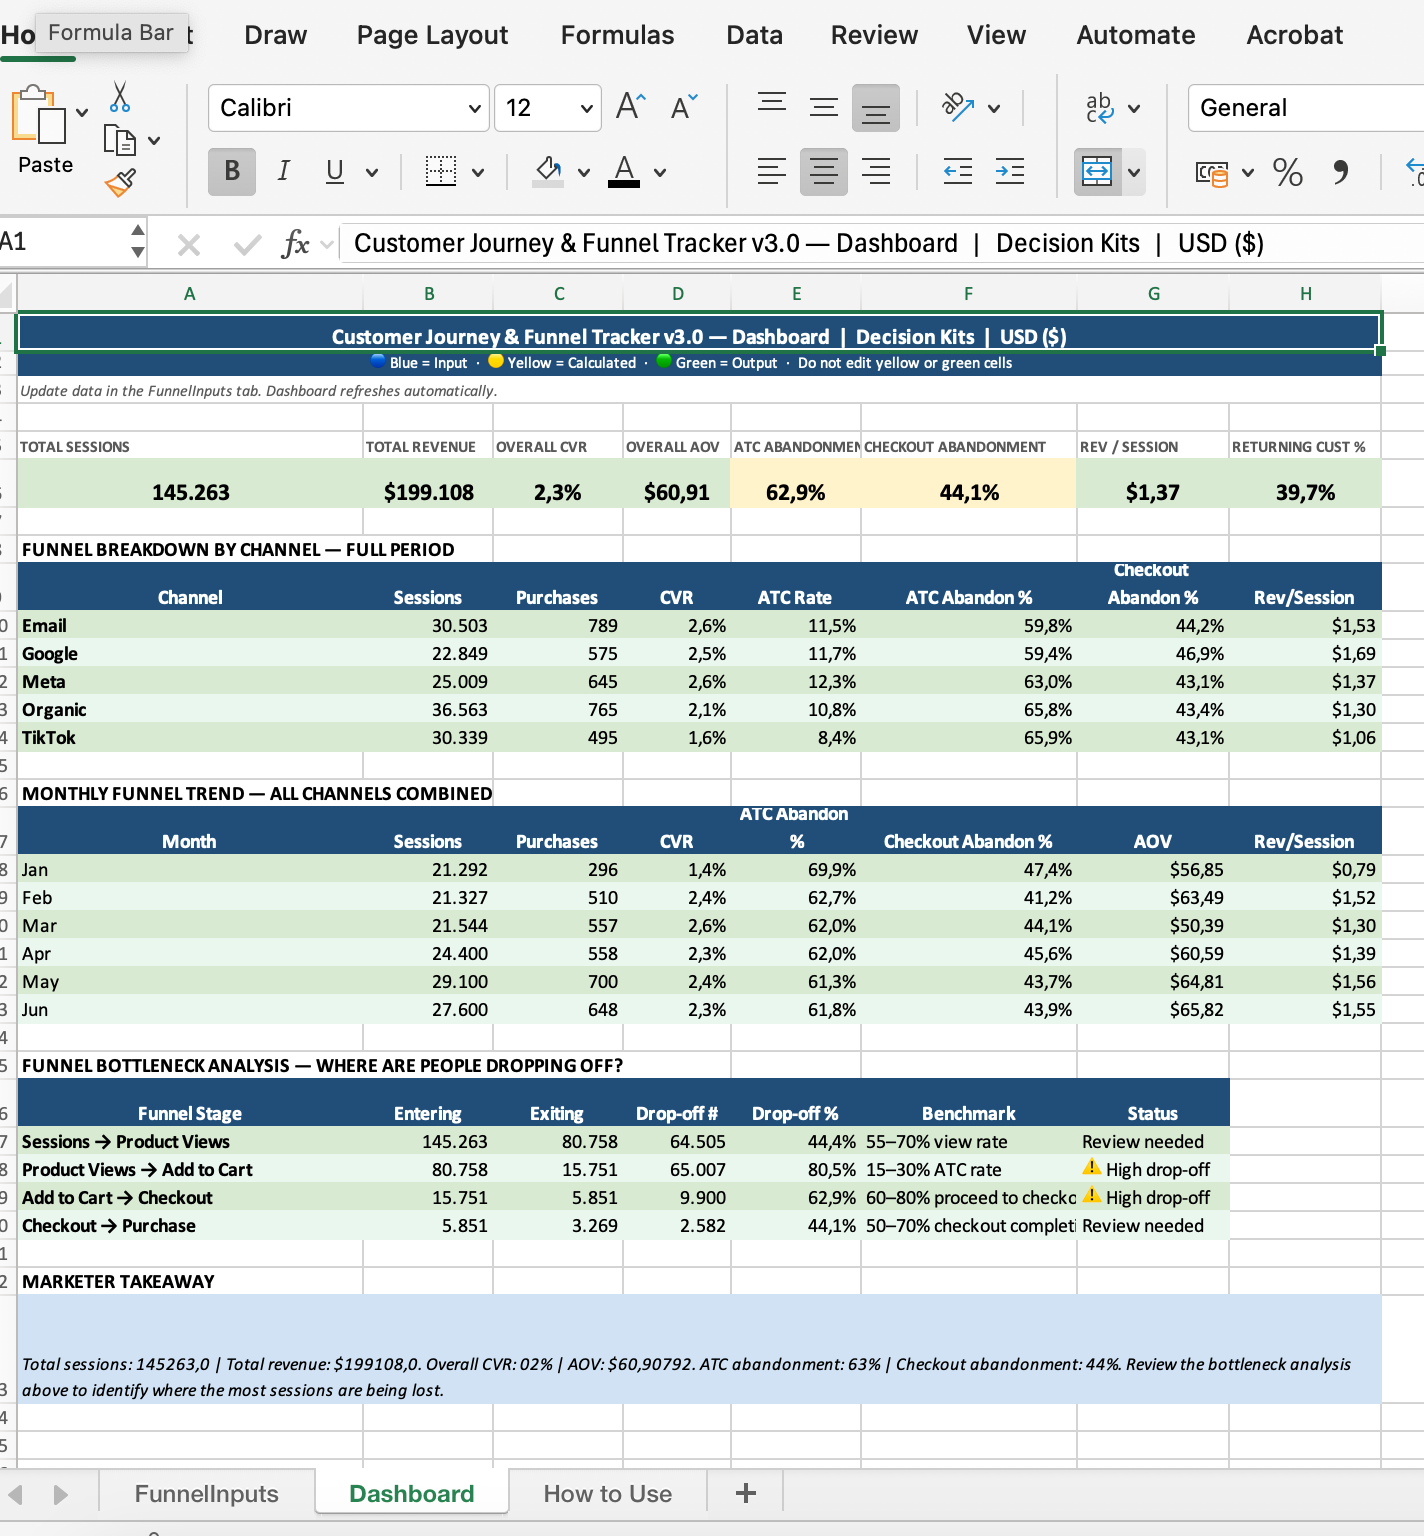Open the Automate ribbon tab

click(x=1135, y=35)
